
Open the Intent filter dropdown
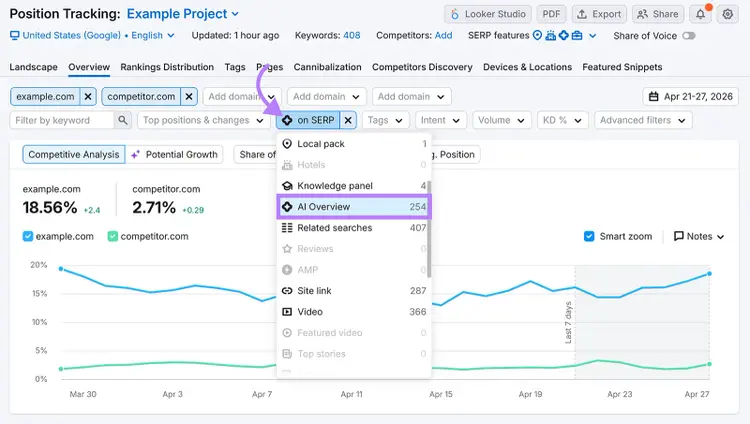pyautogui.click(x=441, y=120)
